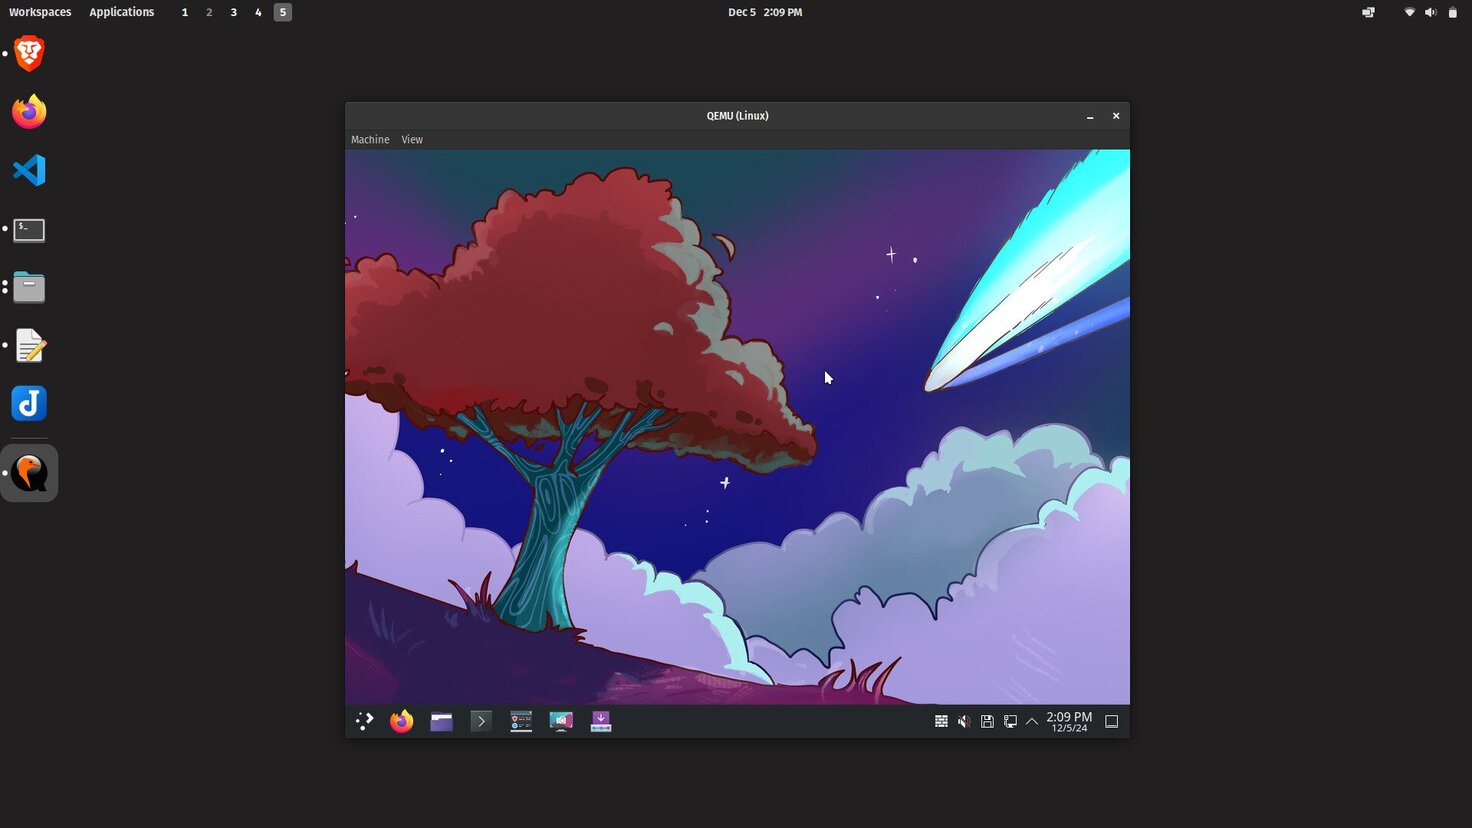Open Files manager from the host dock

coord(29,287)
